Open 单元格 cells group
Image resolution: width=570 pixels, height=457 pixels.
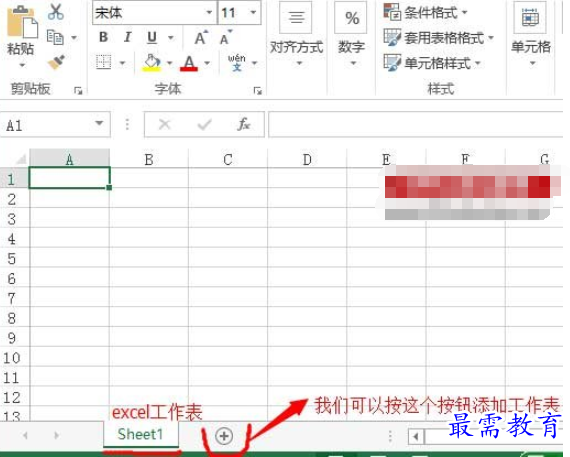531,35
